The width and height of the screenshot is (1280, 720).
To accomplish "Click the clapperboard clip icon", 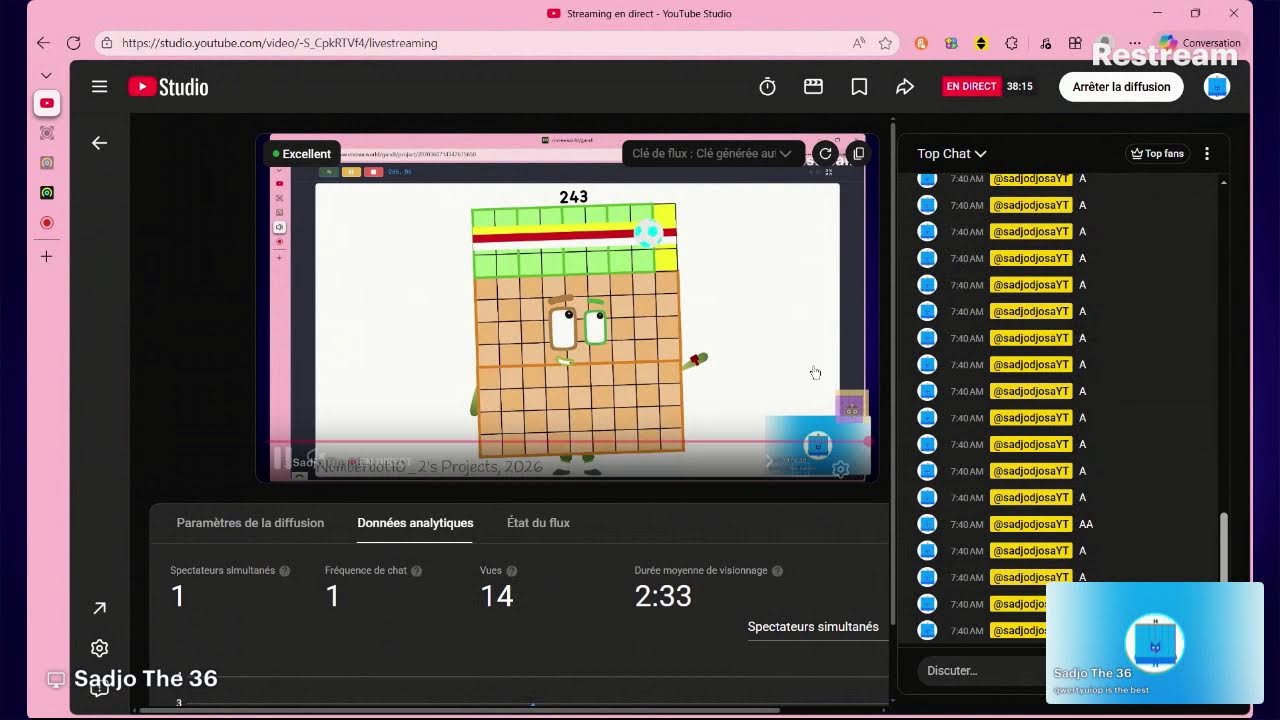I will pyautogui.click(x=813, y=87).
